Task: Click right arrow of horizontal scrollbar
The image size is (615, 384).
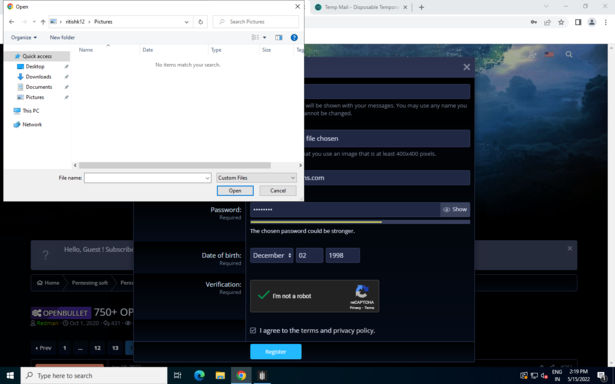Action: (300, 166)
